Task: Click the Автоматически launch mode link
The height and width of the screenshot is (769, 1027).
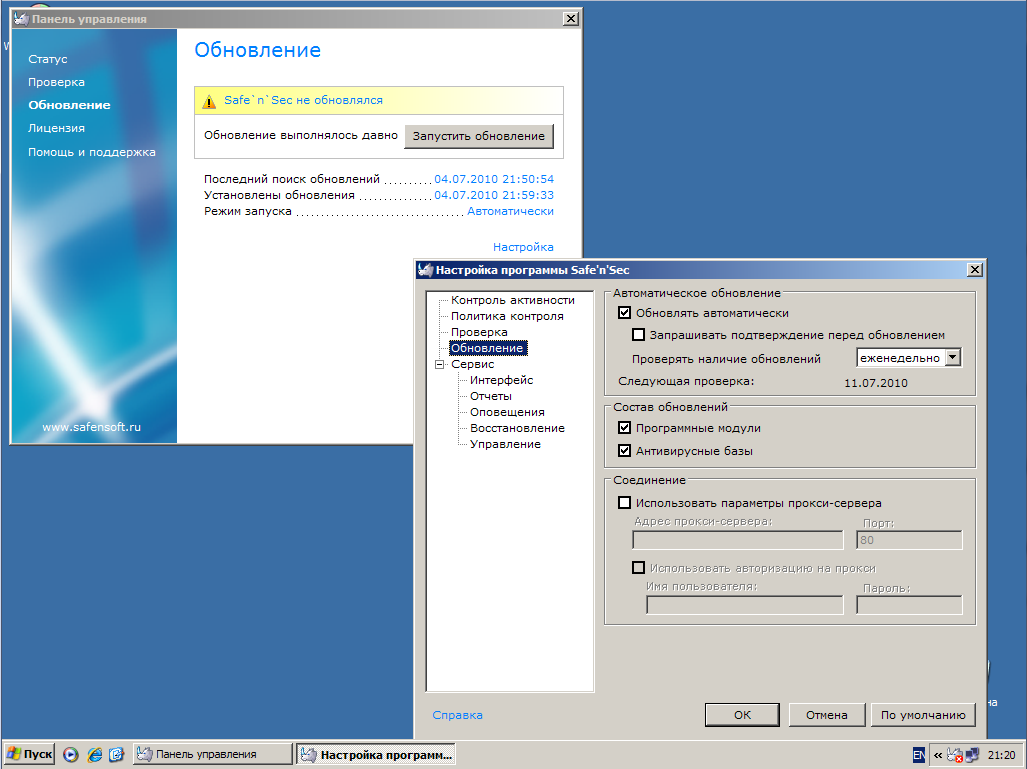Action: [510, 211]
